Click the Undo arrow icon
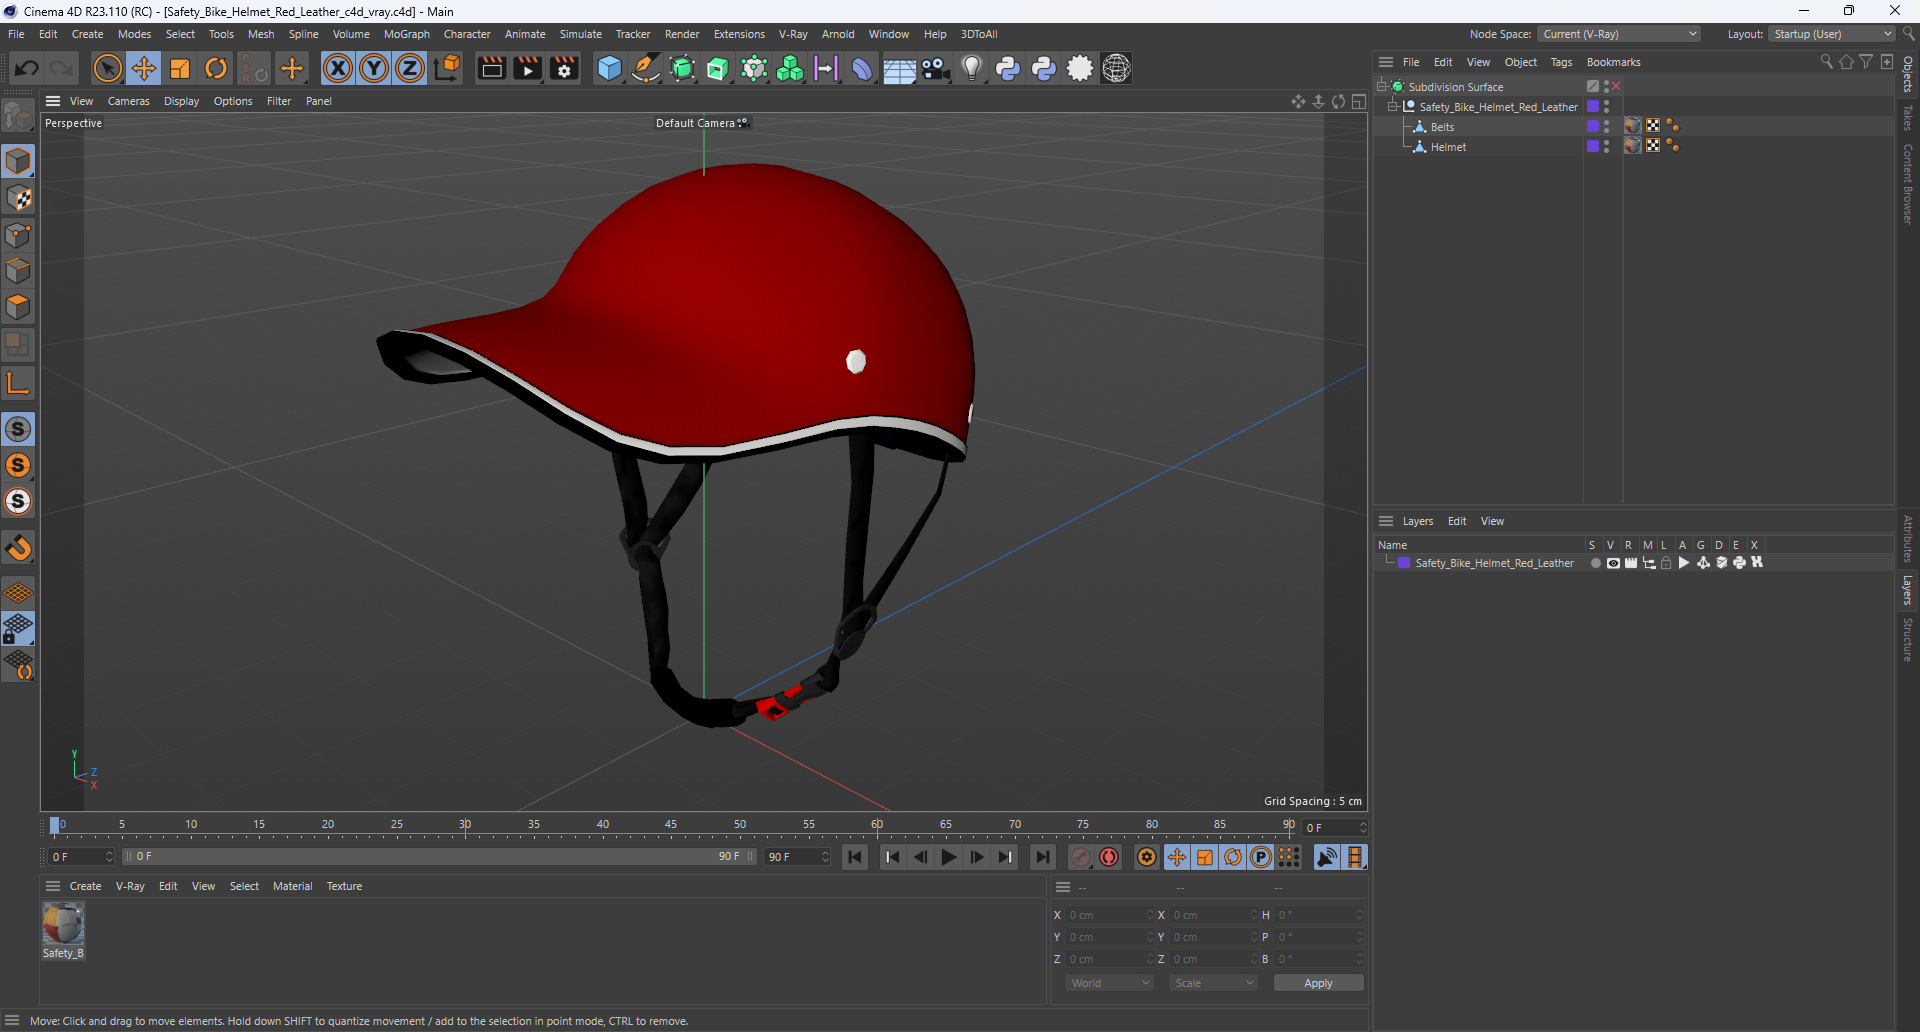Image resolution: width=1920 pixels, height=1032 pixels. click(x=27, y=68)
